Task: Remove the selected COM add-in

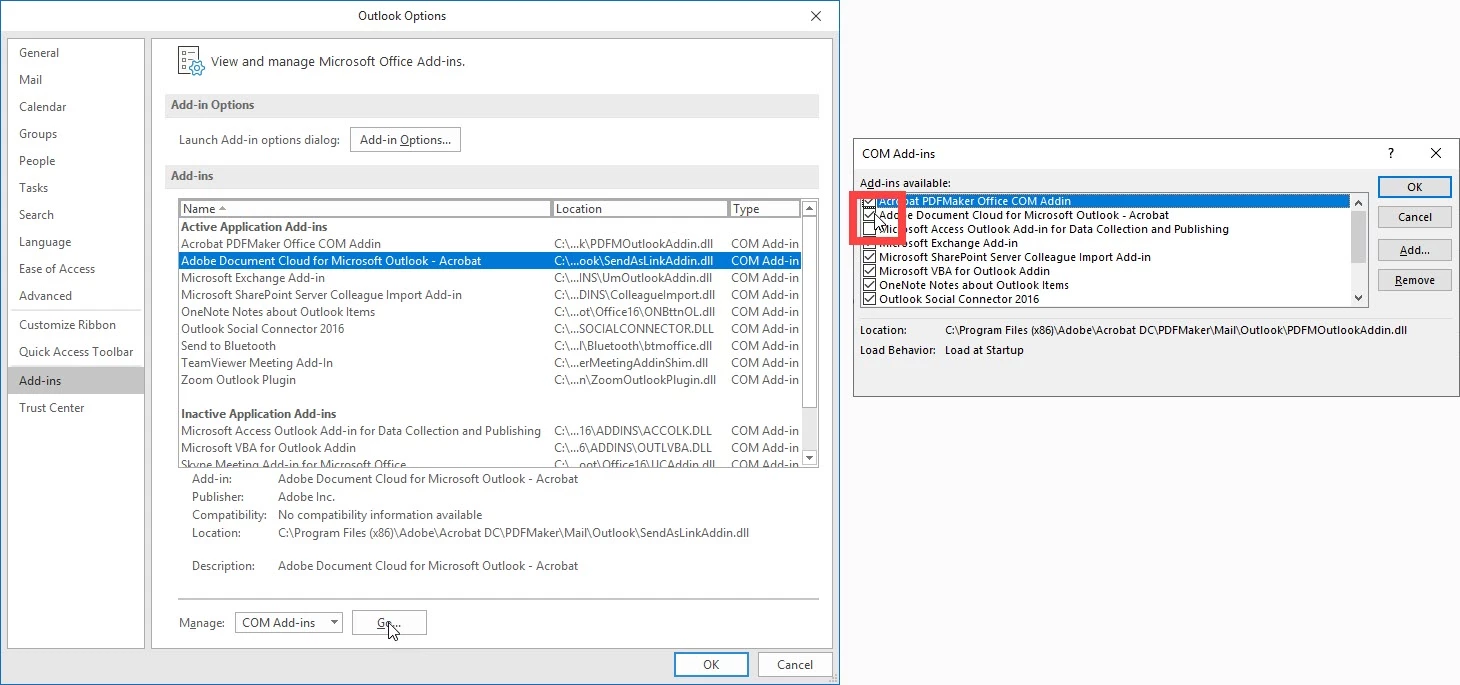Action: 1414,280
